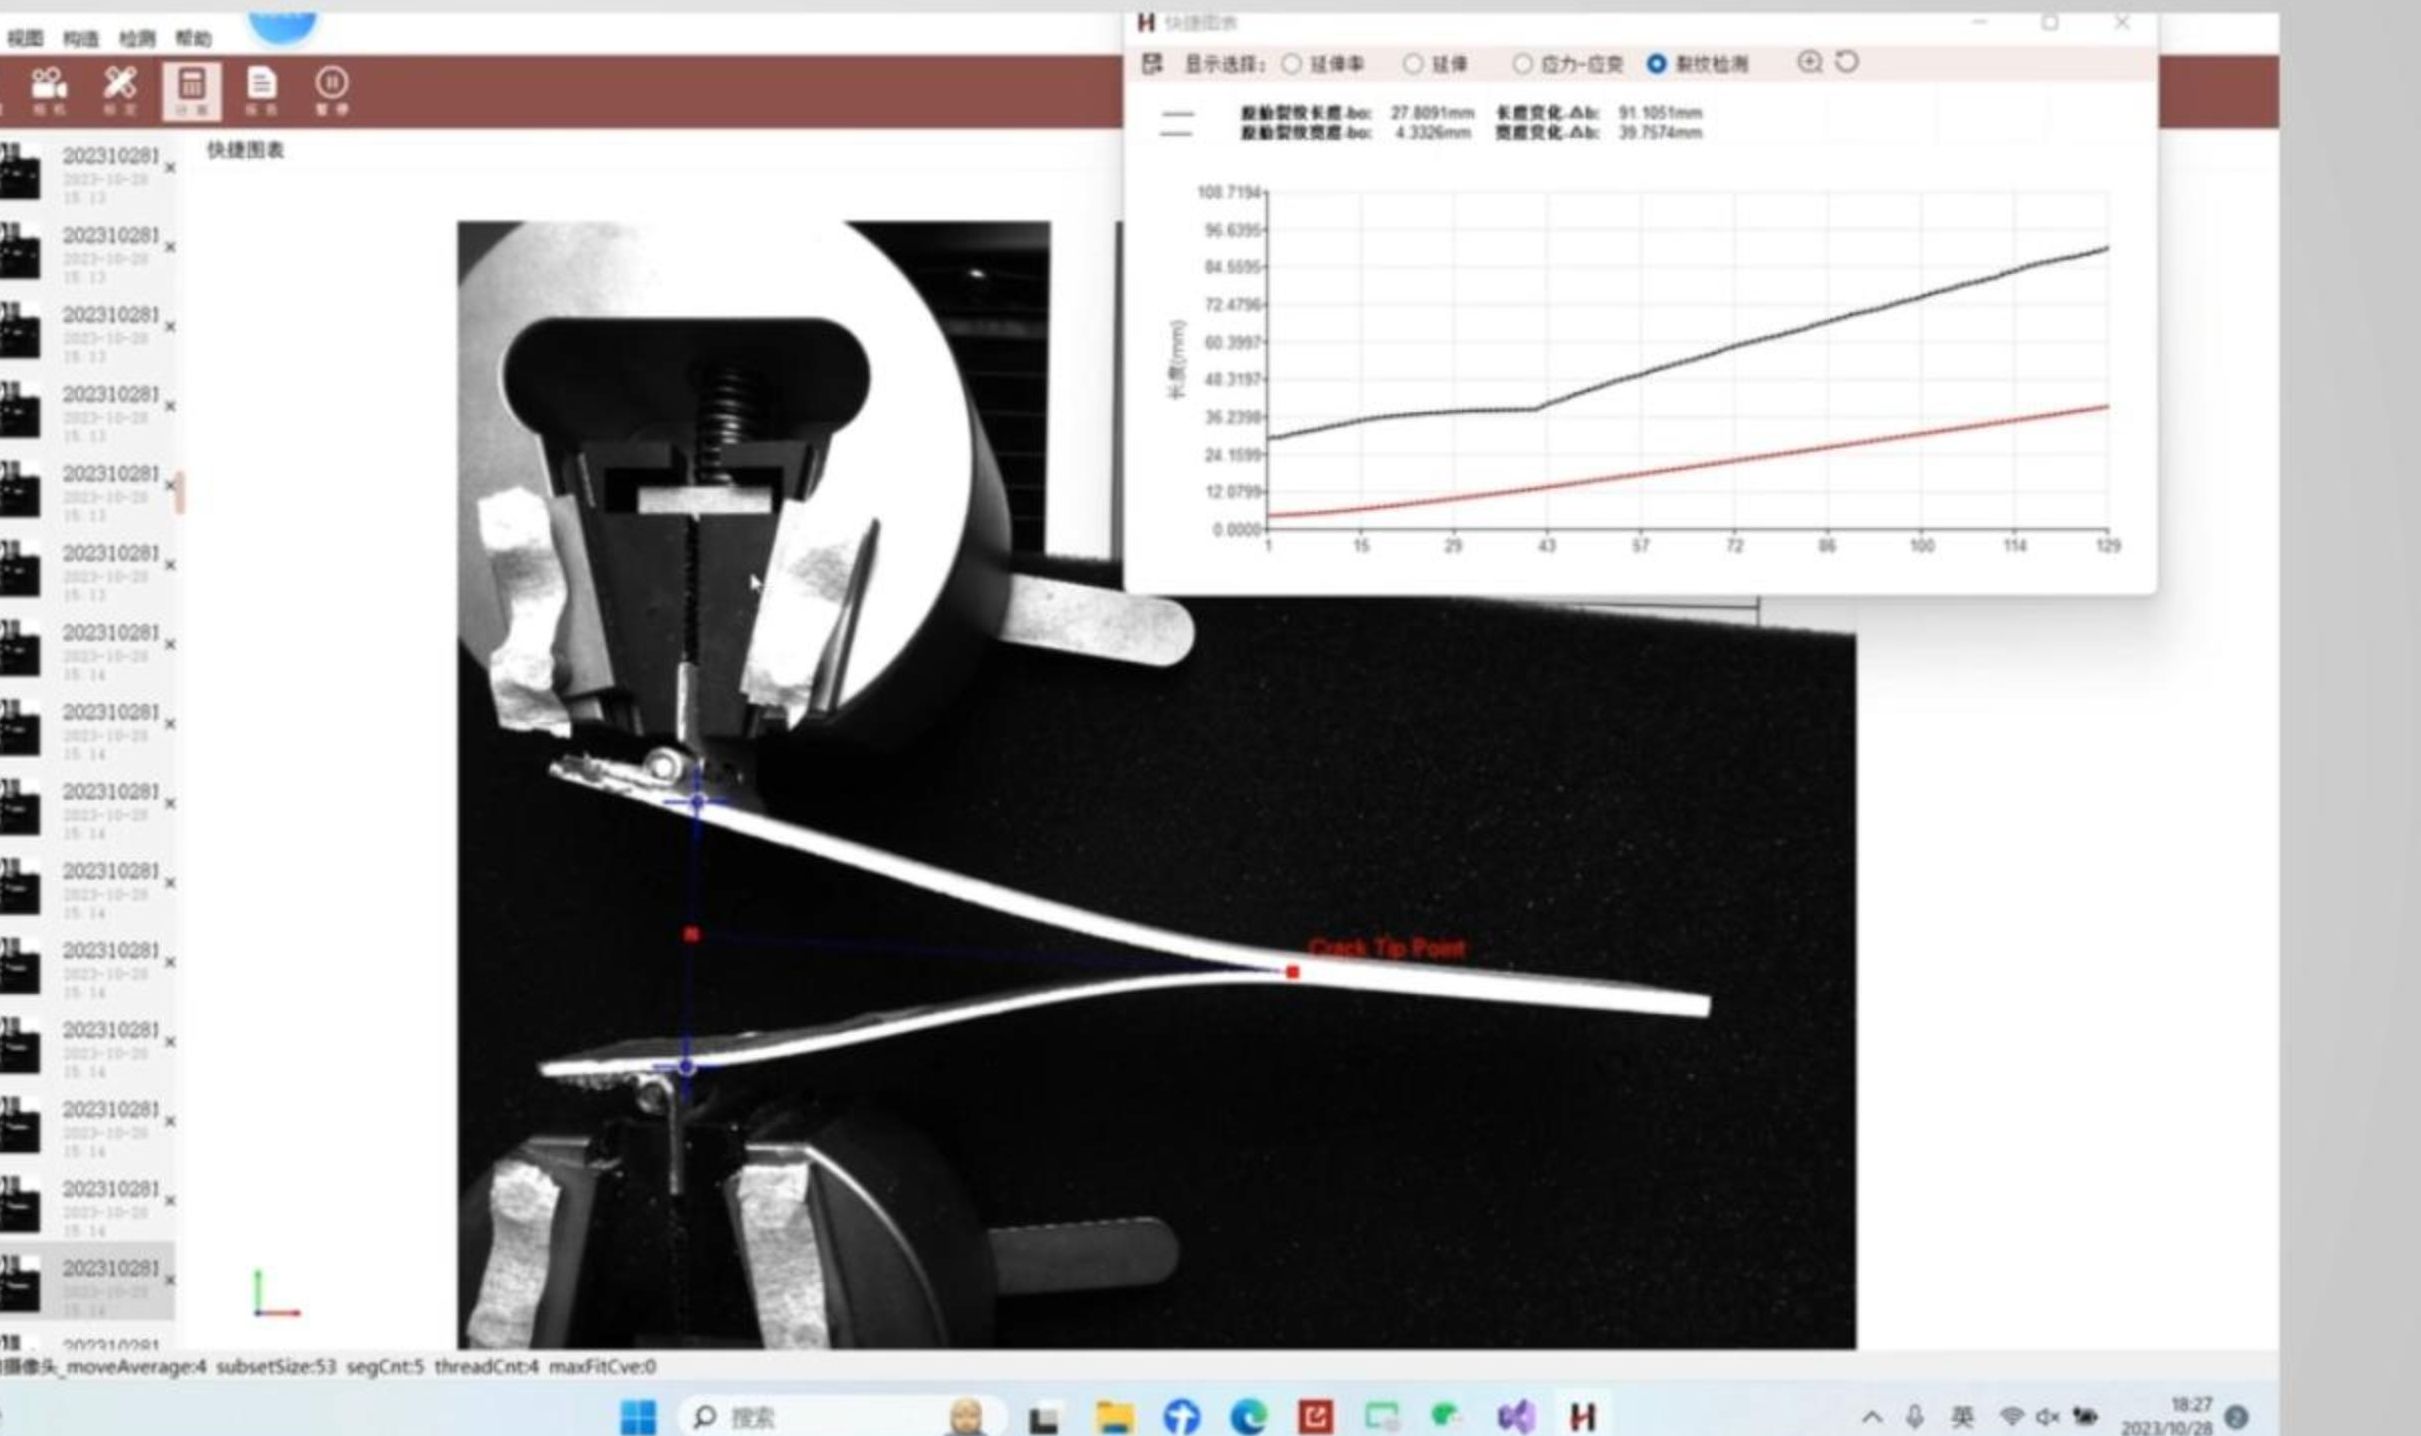Click the black crack length curve
The height and width of the screenshot is (1436, 2421).
[1735, 345]
